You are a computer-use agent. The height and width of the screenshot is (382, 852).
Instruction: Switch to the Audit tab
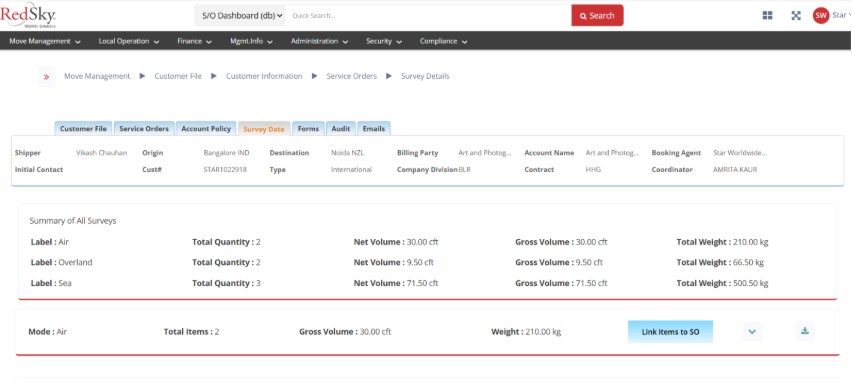[341, 129]
